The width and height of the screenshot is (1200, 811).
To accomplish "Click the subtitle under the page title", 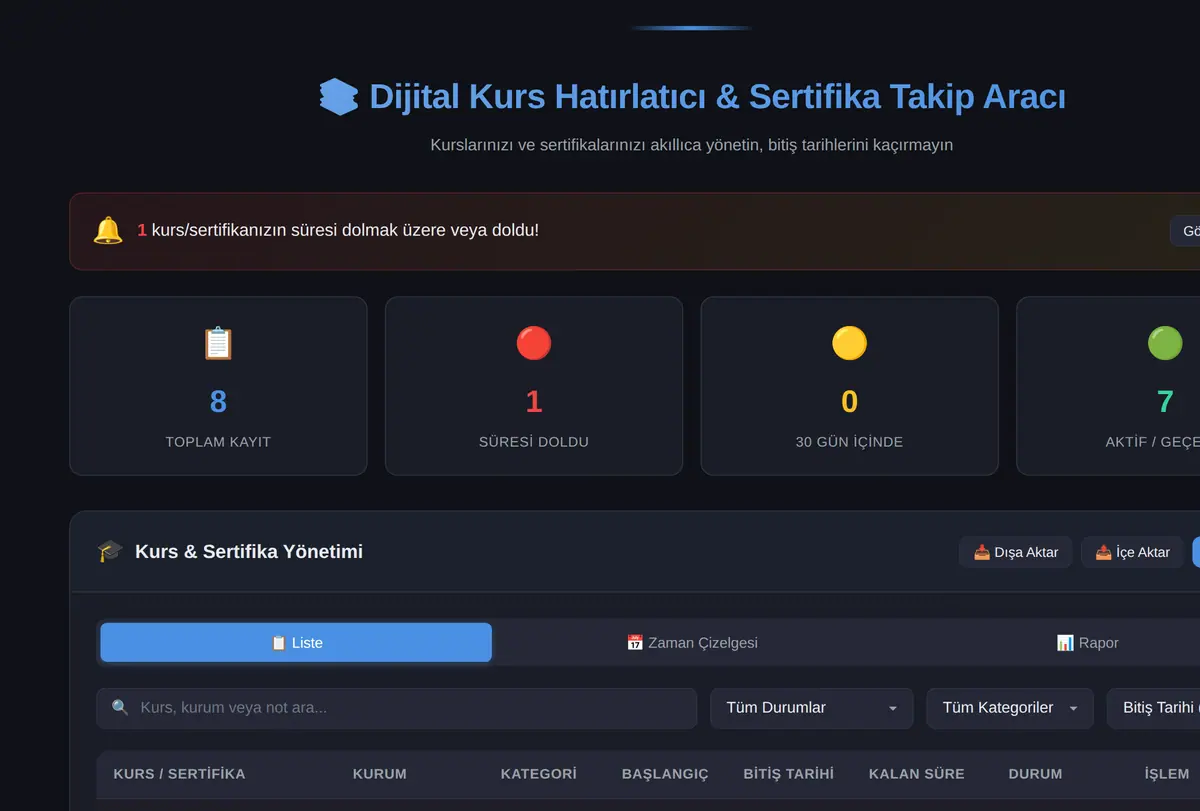I will coord(692,145).
